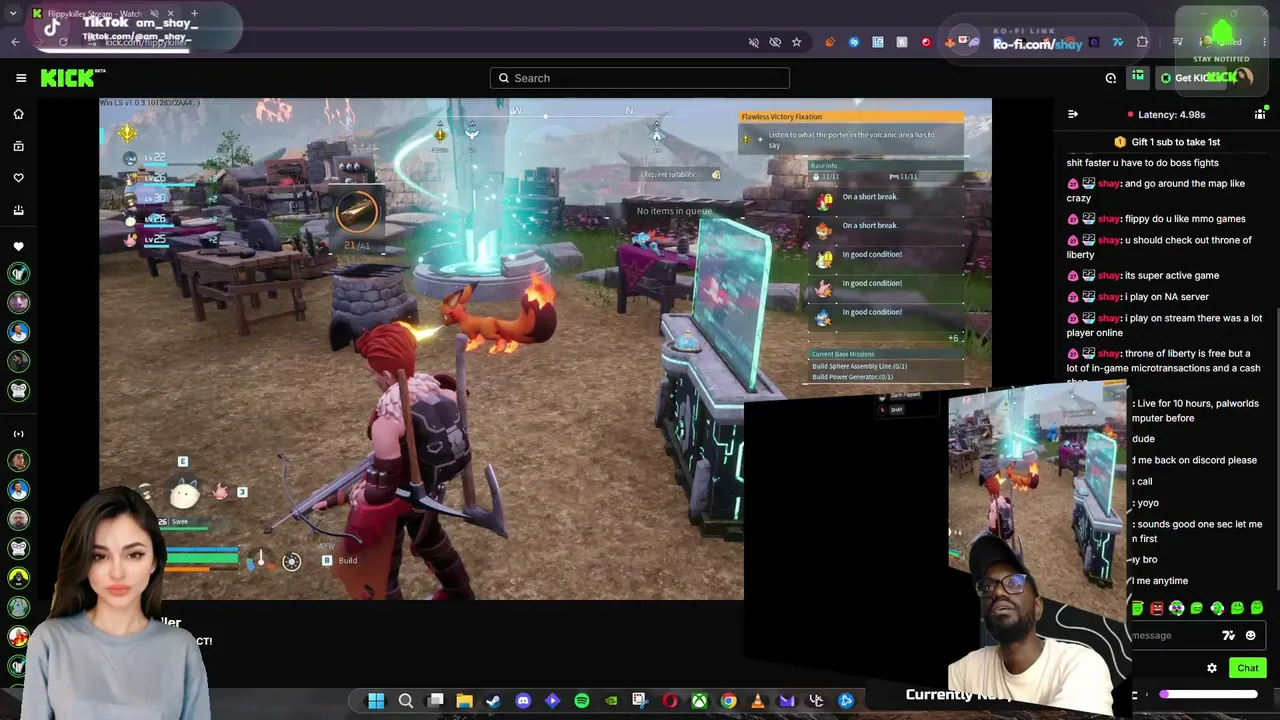This screenshot has width=1280, height=720.
Task: Open the browser extensions puzzle icon
Action: (1142, 42)
